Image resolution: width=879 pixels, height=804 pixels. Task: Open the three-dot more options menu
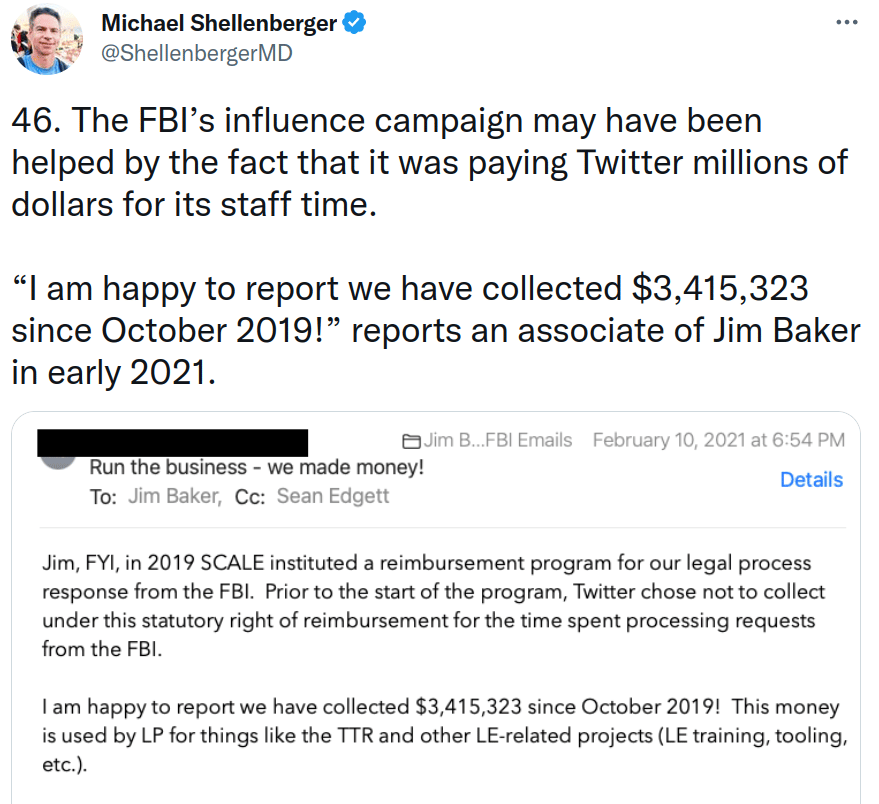(846, 22)
